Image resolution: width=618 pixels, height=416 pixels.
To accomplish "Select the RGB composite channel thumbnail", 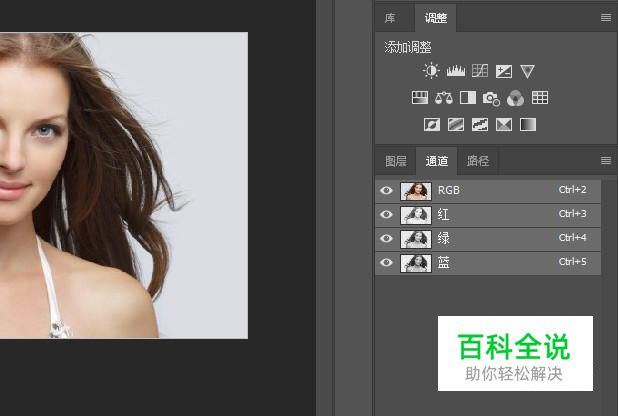I will [x=416, y=191].
